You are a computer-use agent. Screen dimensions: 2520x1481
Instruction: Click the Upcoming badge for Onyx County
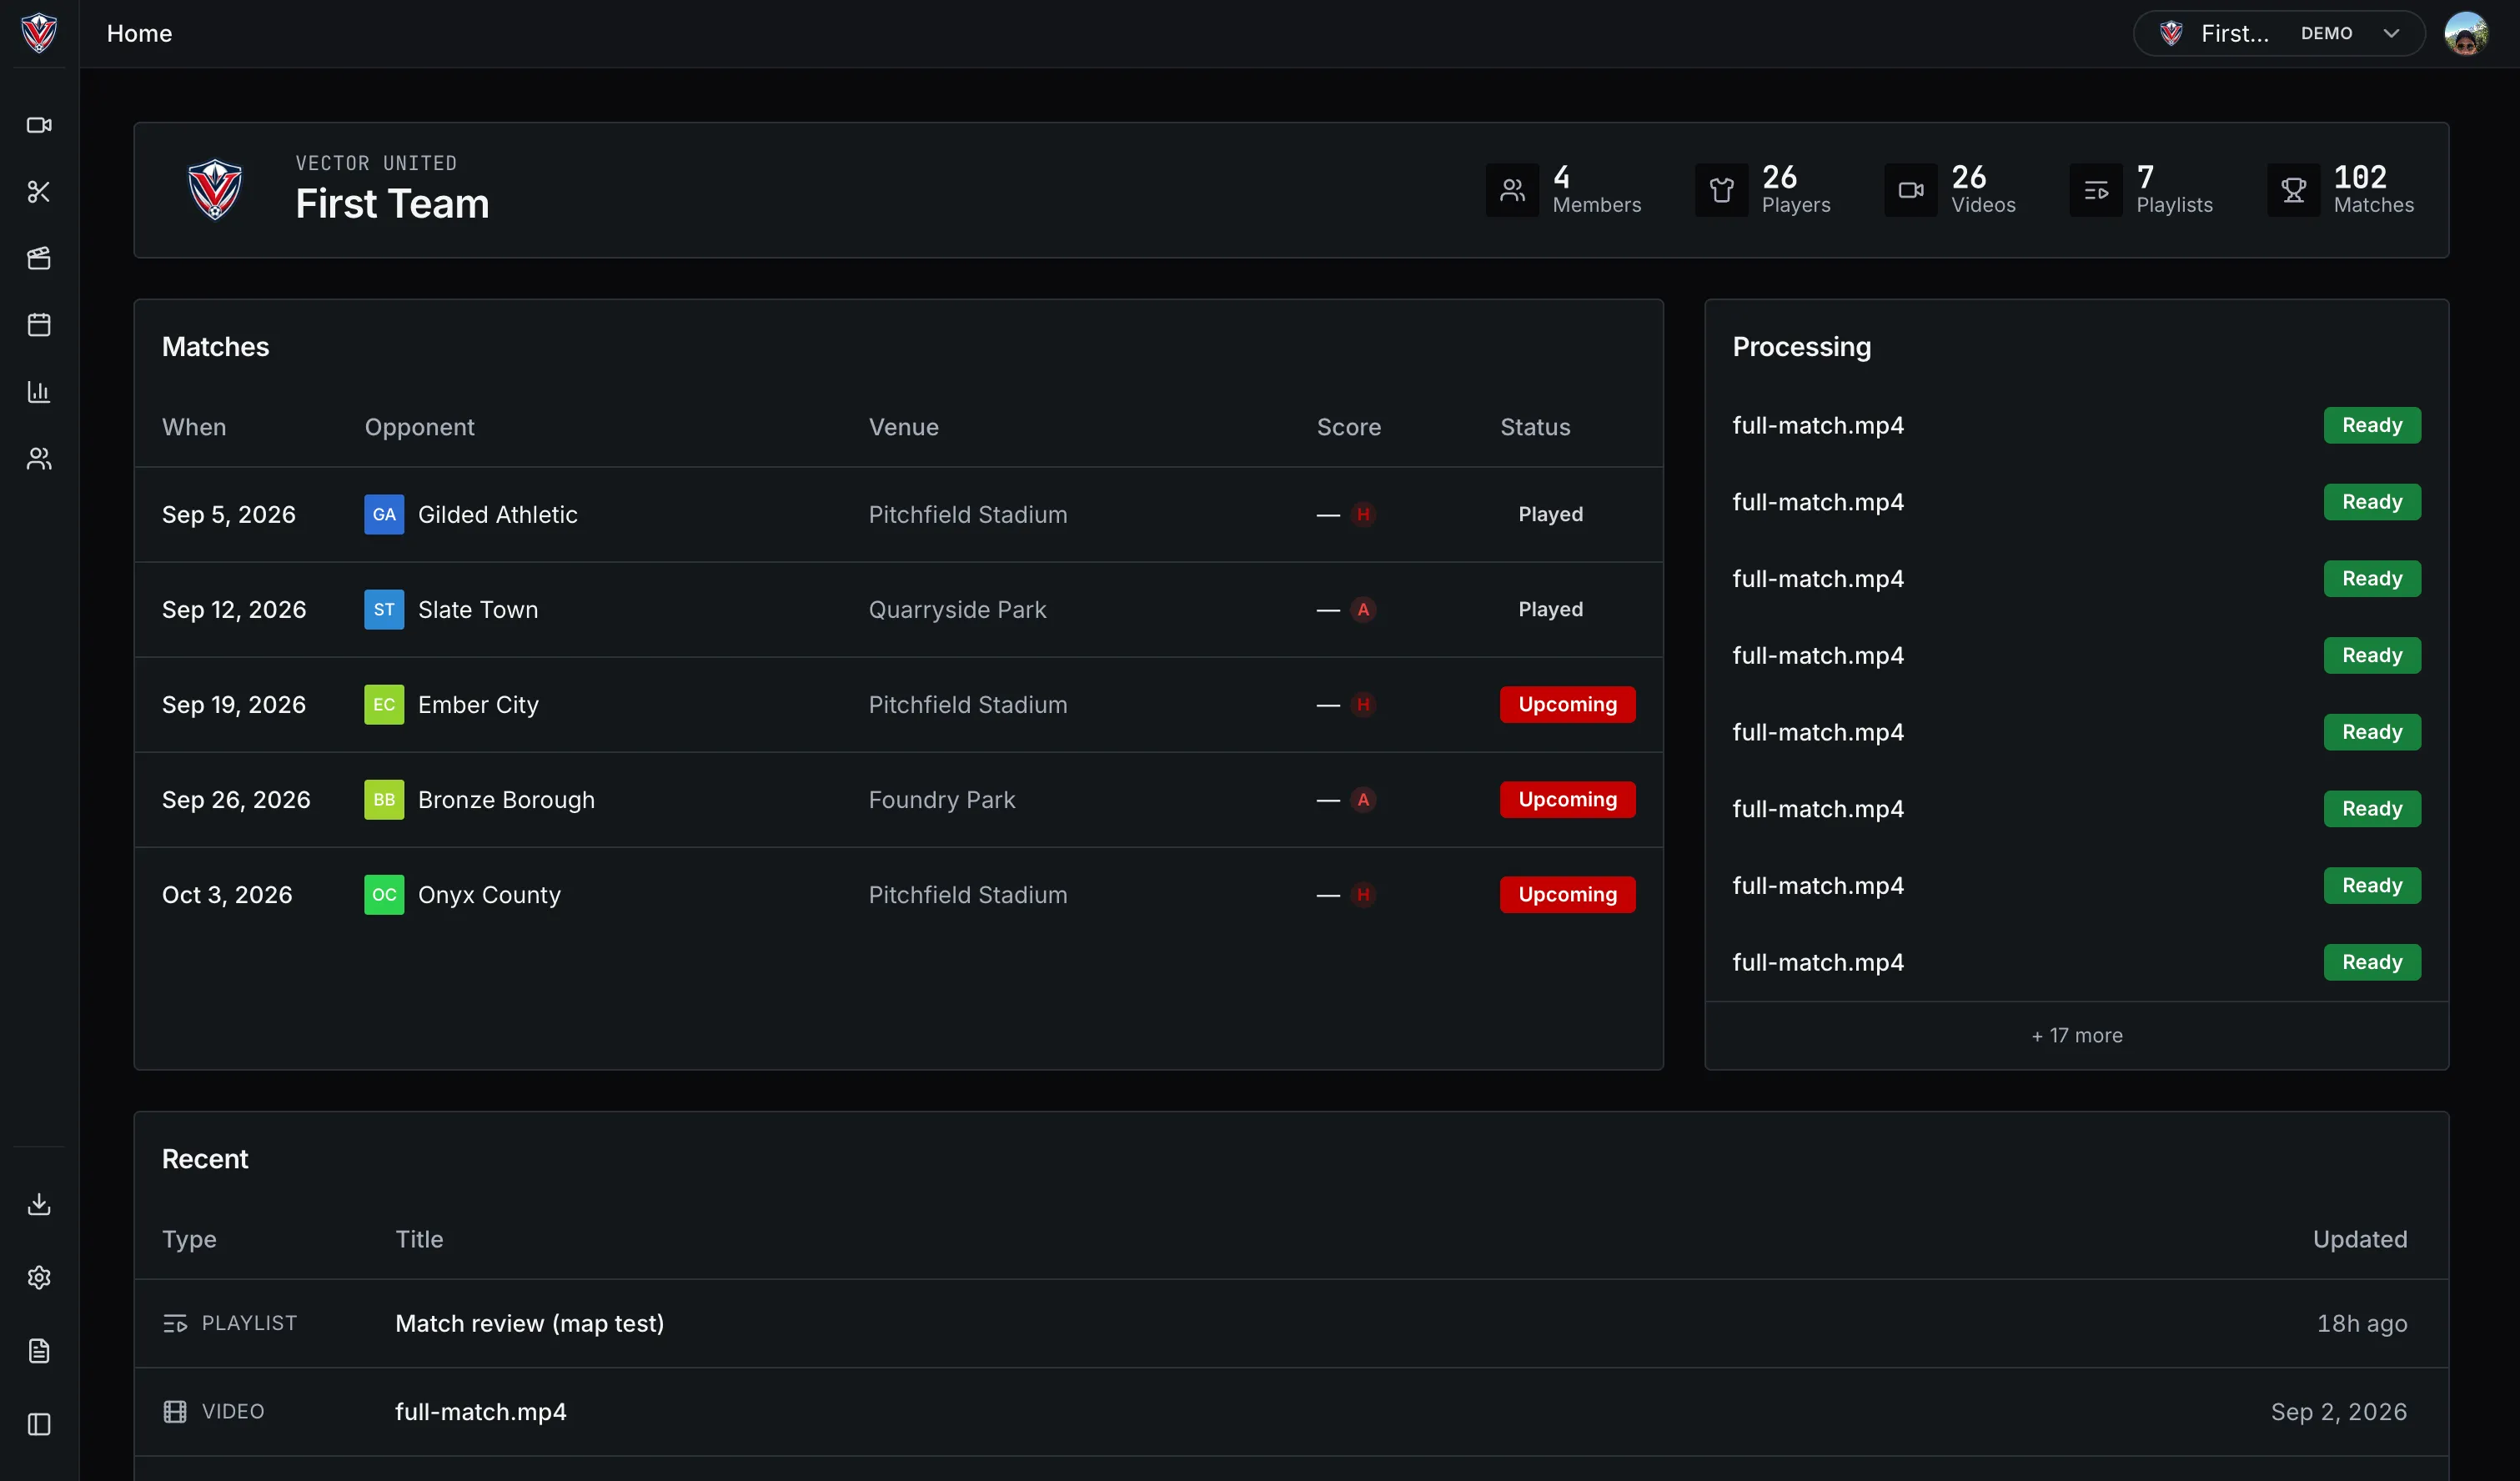(x=1567, y=894)
